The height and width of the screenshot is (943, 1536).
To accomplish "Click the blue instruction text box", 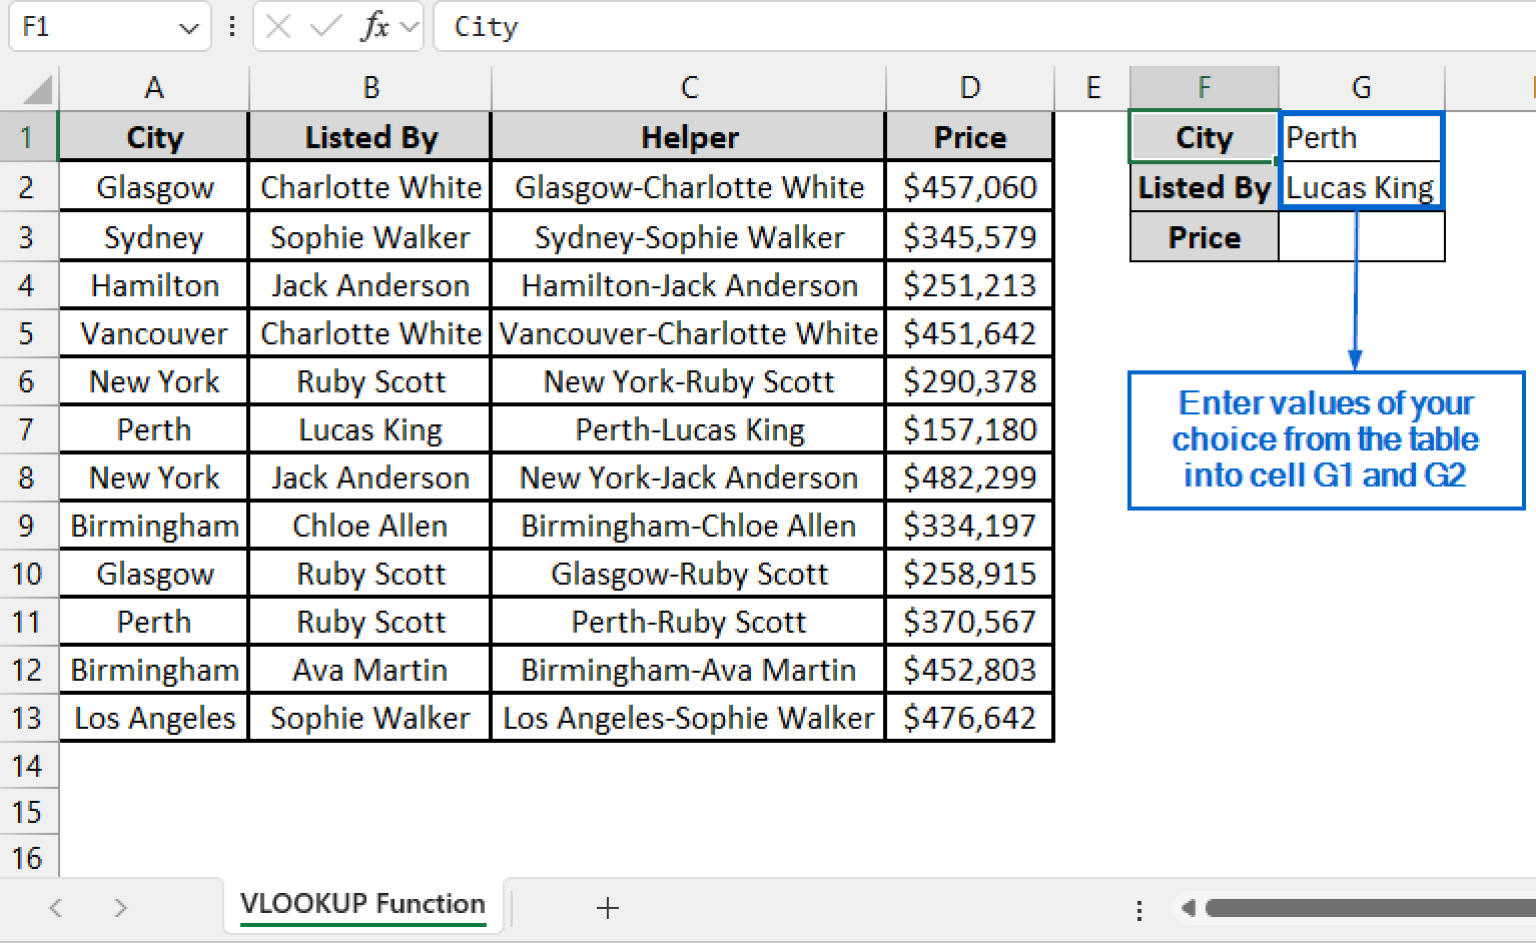I will 1326,440.
